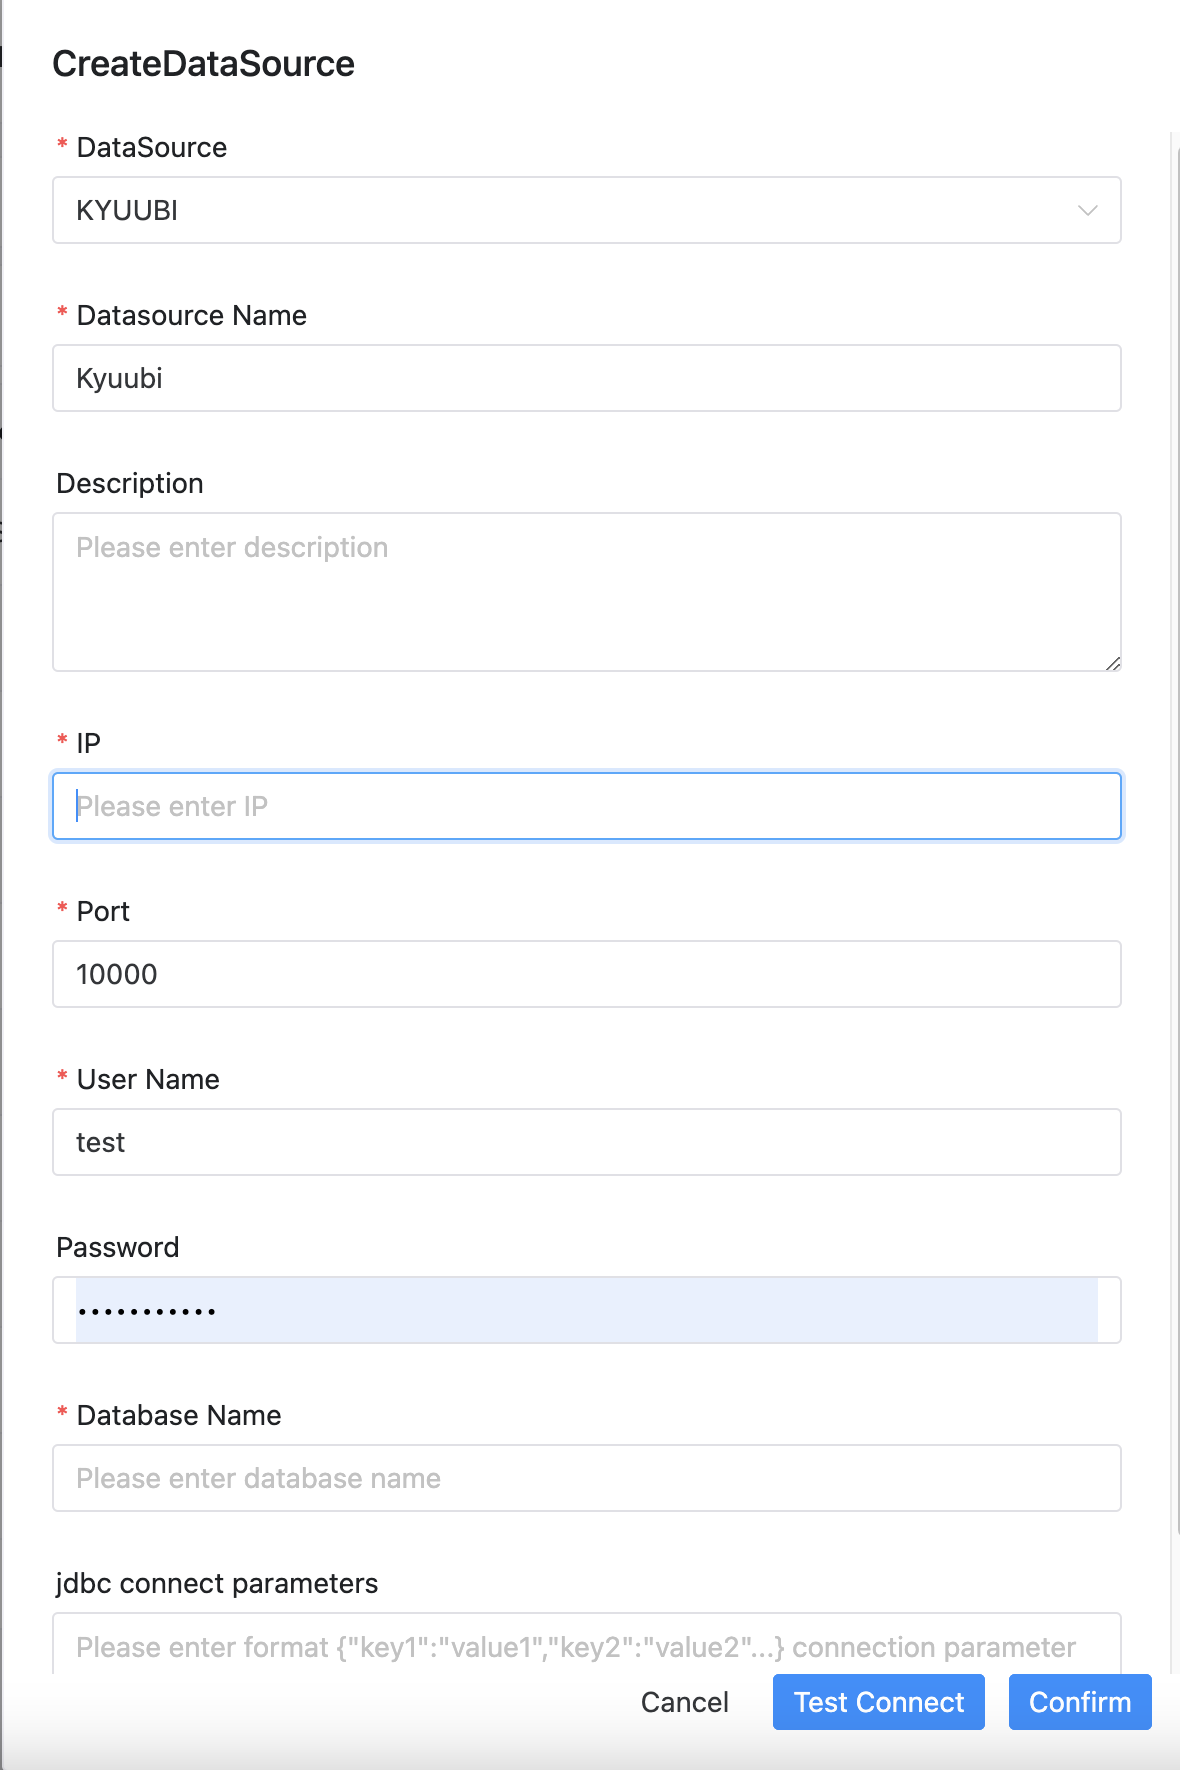
Task: Click the chevron arrow in DataSource select
Action: [1087, 210]
